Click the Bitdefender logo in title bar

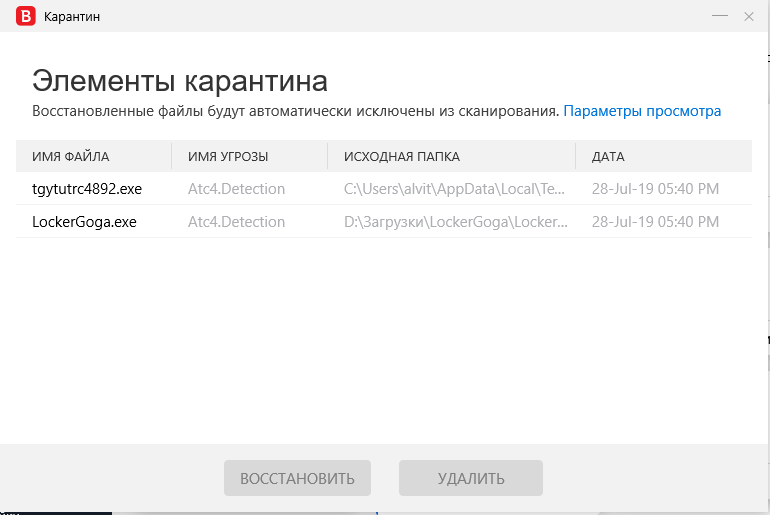point(23,16)
